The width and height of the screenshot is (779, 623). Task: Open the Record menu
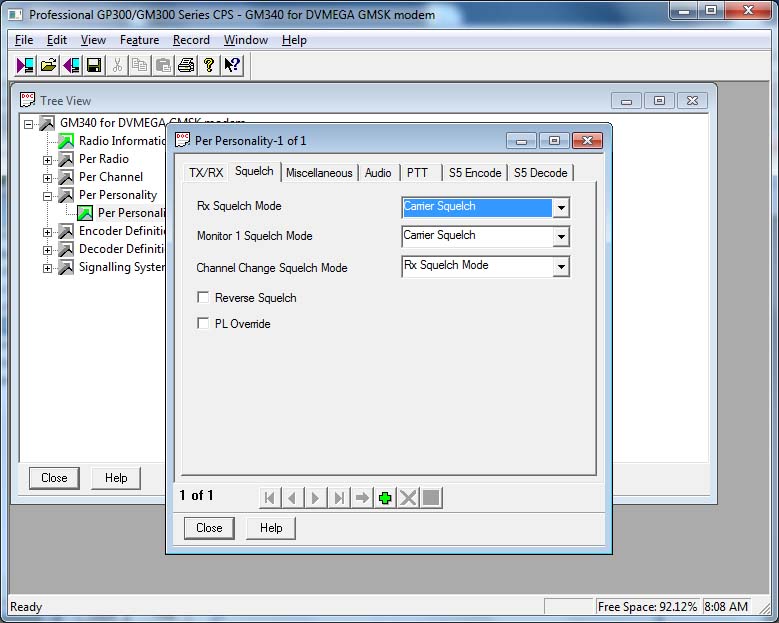191,40
